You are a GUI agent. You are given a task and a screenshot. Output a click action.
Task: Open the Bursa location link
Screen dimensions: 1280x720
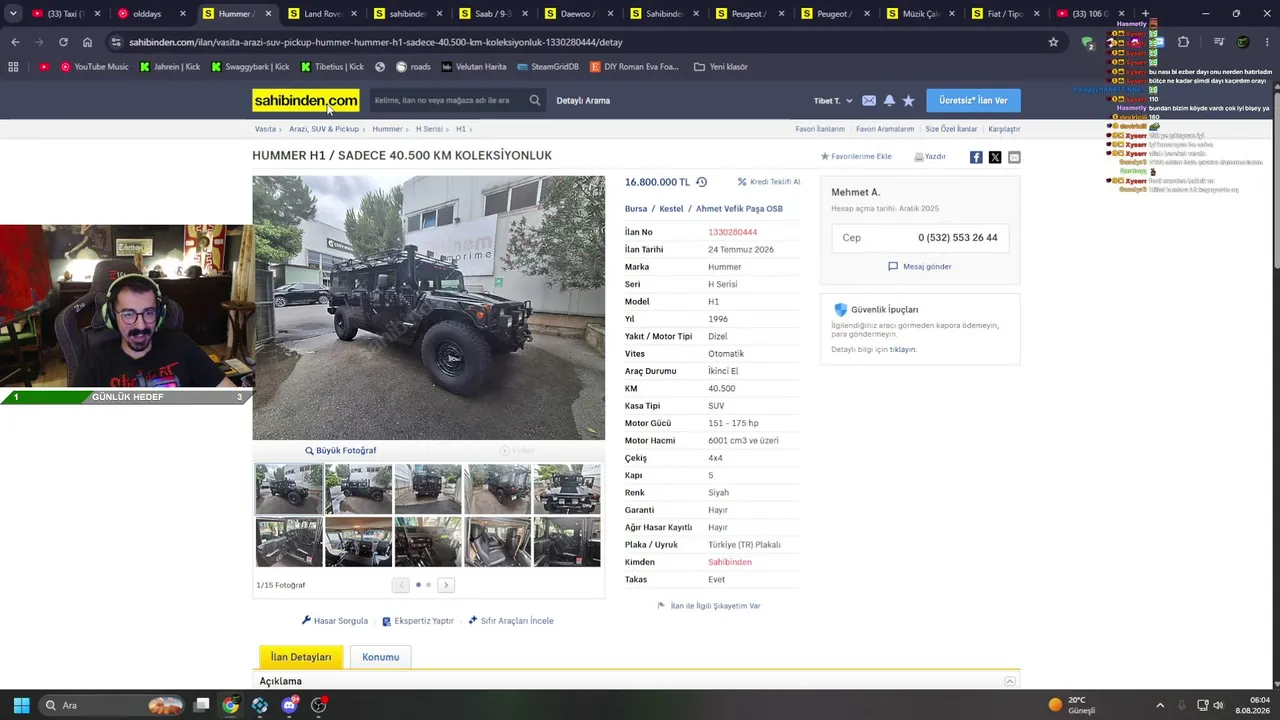(x=636, y=209)
